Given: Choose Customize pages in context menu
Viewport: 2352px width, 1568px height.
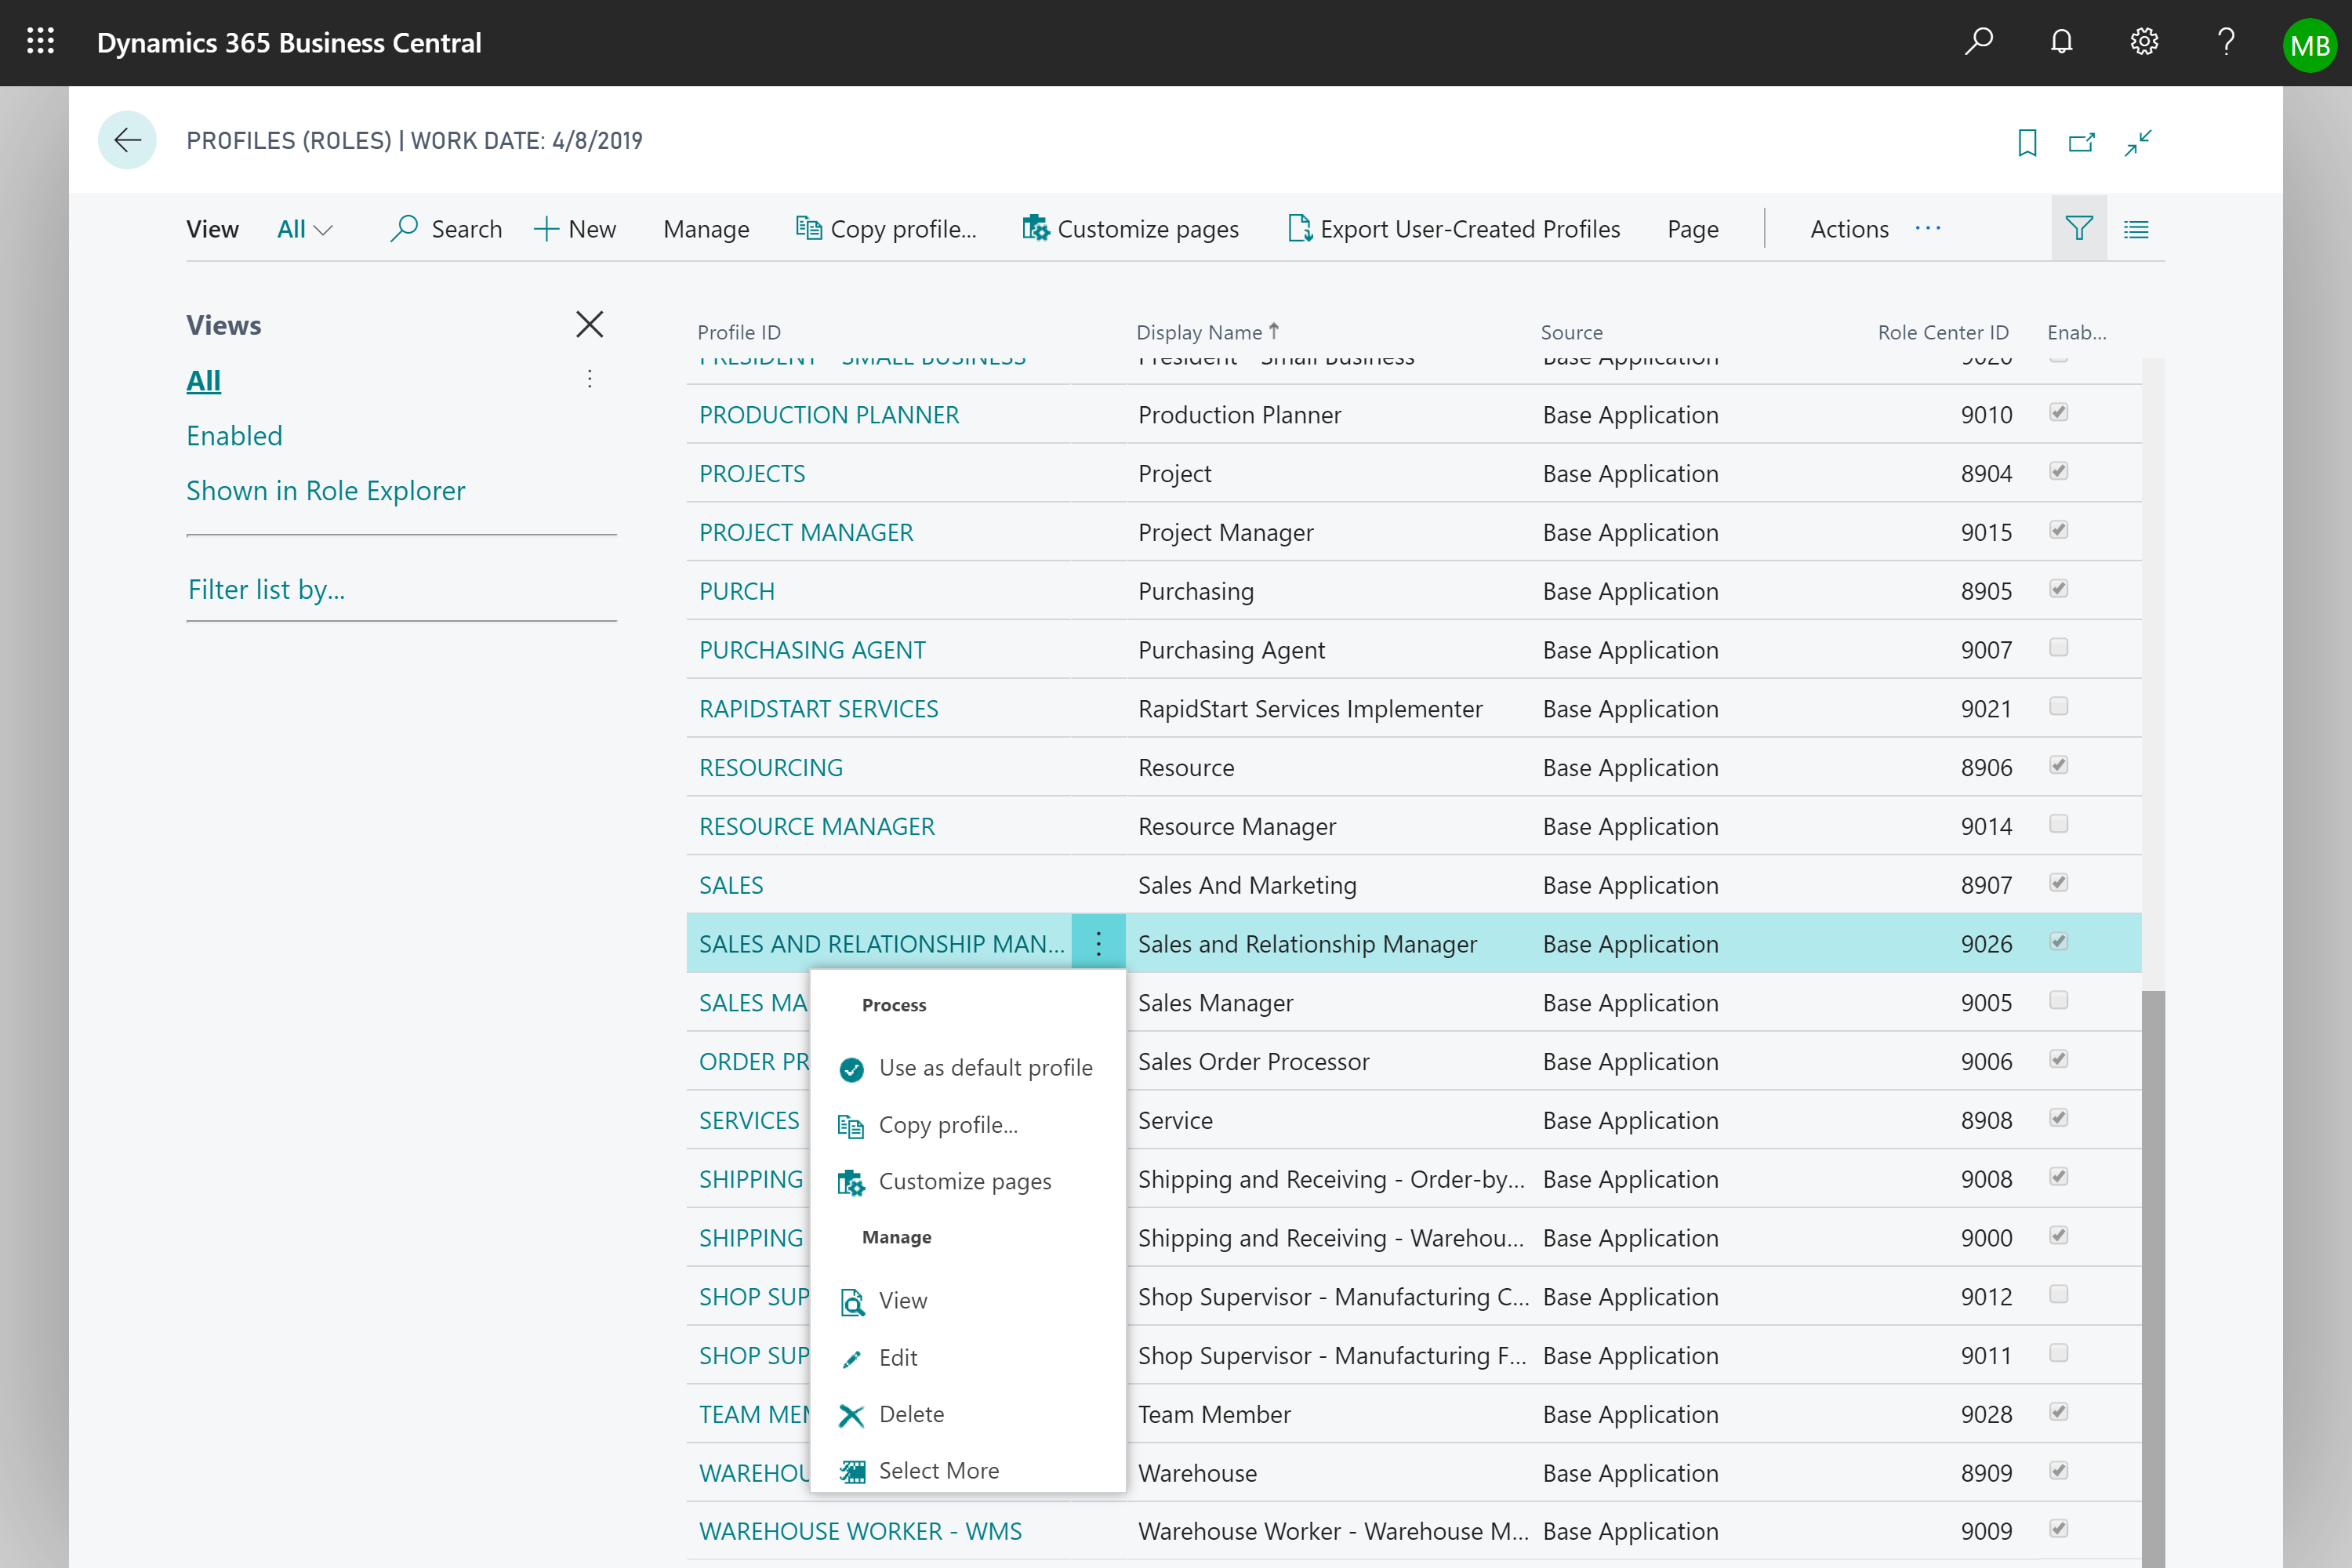Looking at the screenshot, I should coord(945,1181).
